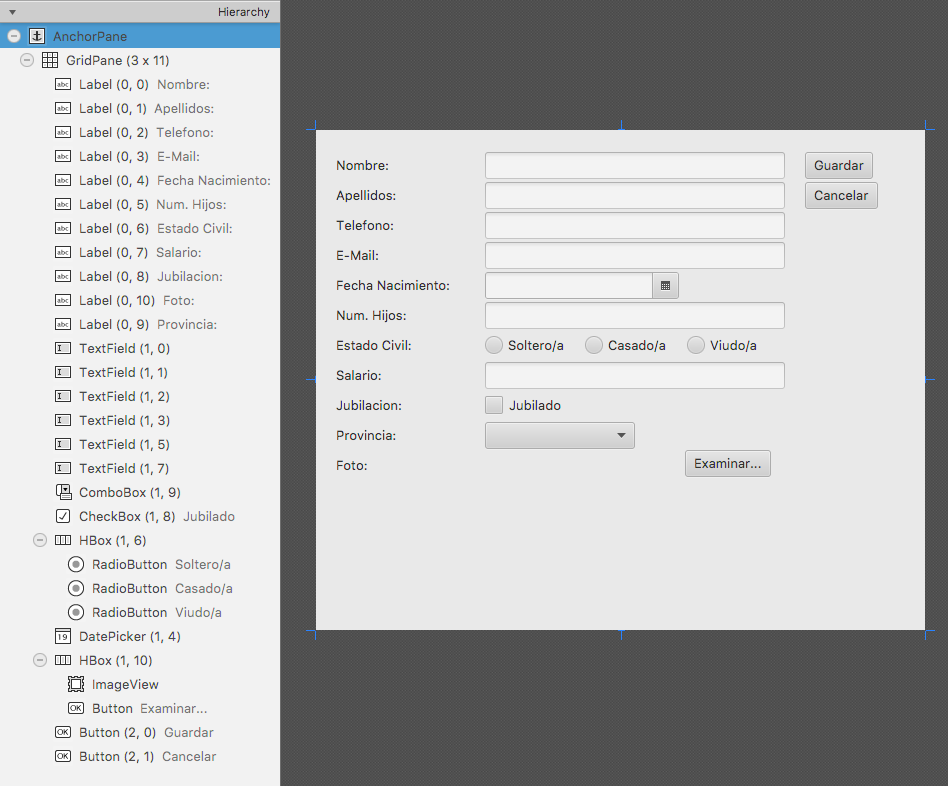Click the AnchorPane icon in hierarchy
Viewport: 948px width, 786px height.
37,36
